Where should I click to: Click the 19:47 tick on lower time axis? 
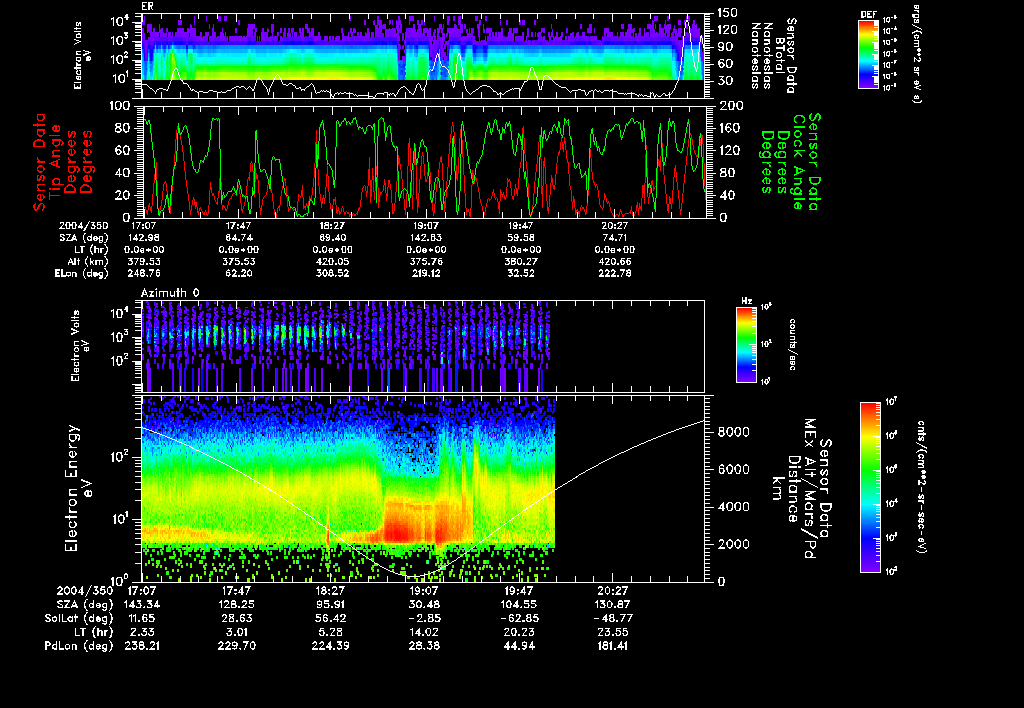[x=517, y=591]
